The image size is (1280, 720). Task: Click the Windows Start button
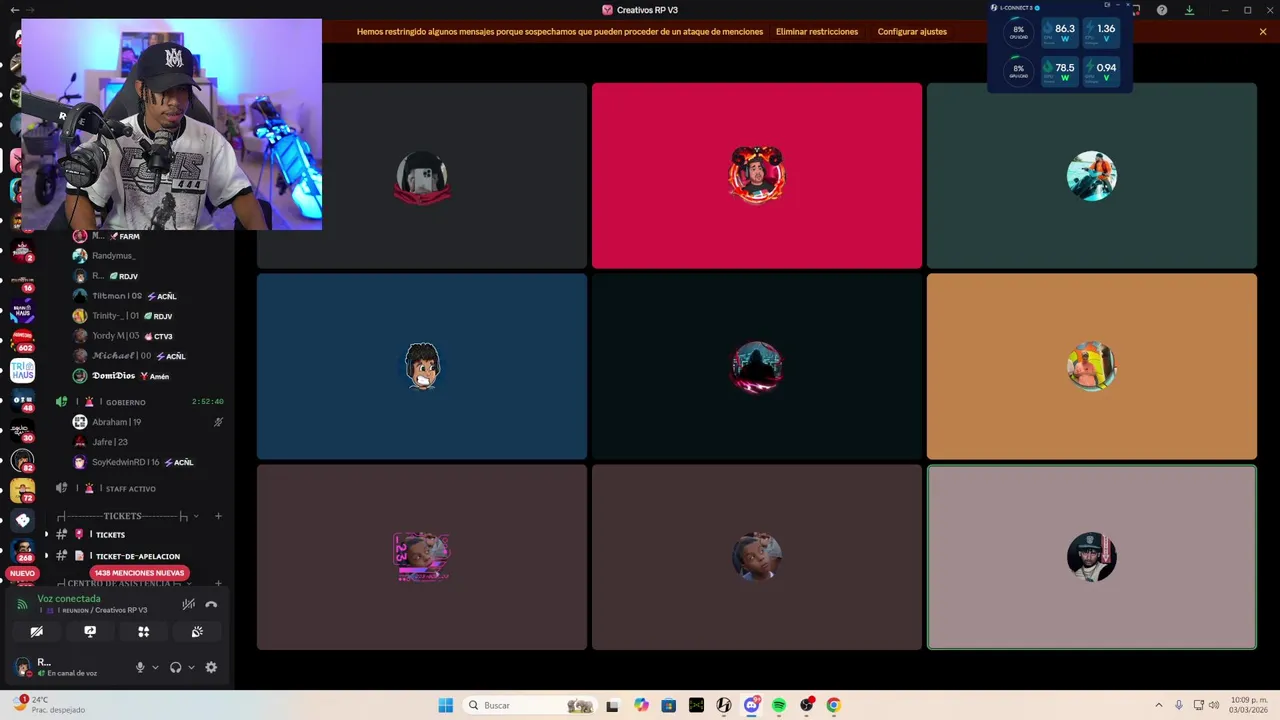click(x=445, y=705)
